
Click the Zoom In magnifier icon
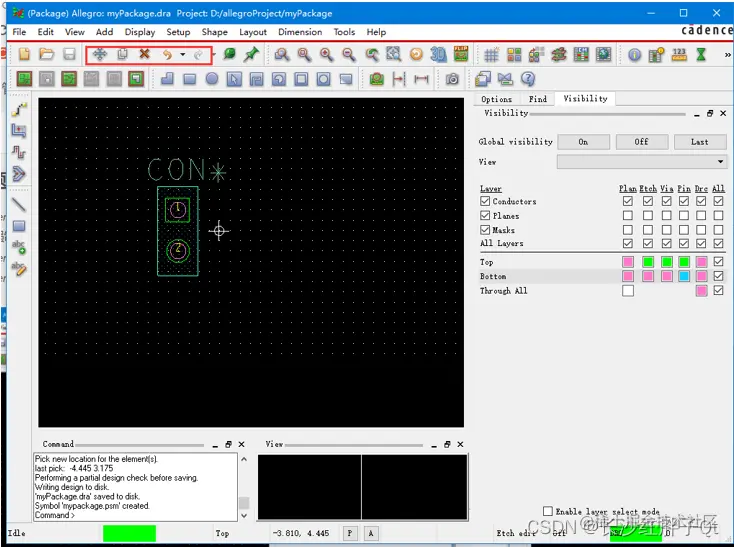point(326,55)
